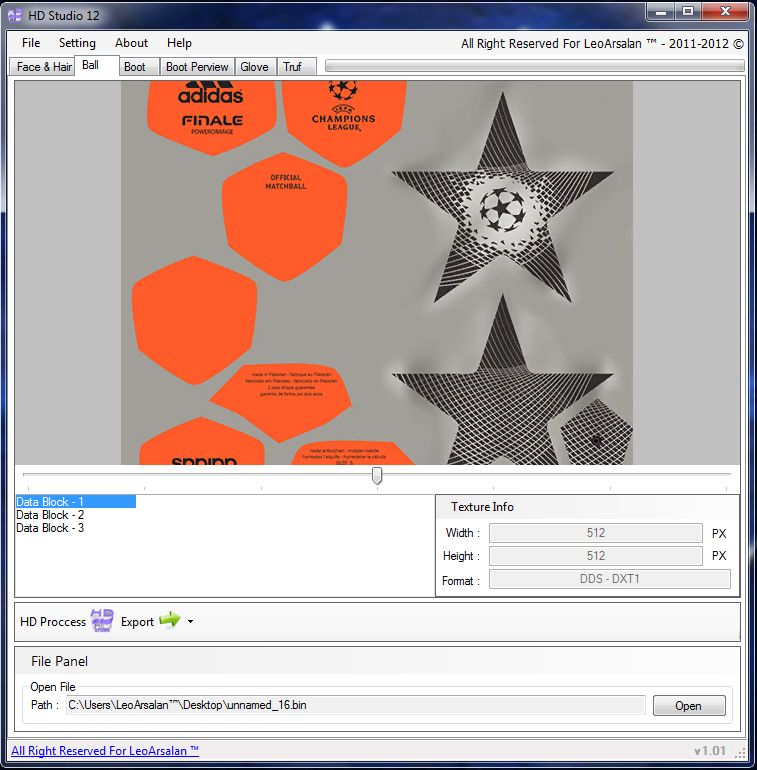
Task: Click the All Right Reserved For LeoArsalan link
Action: point(105,751)
